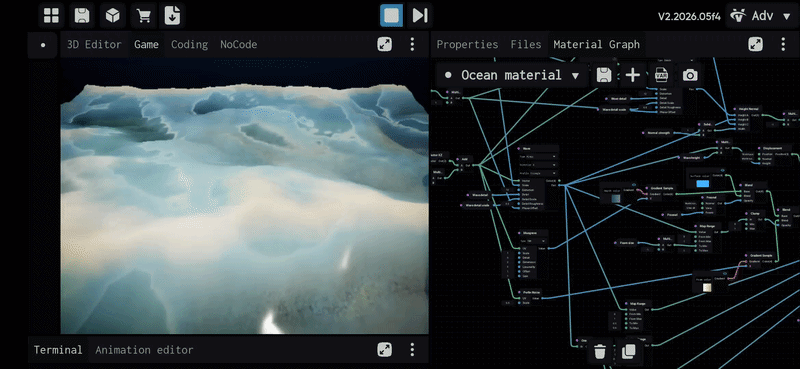This screenshot has height=369, width=800.
Task: Maximize the Material Graph panel
Action: 756,44
